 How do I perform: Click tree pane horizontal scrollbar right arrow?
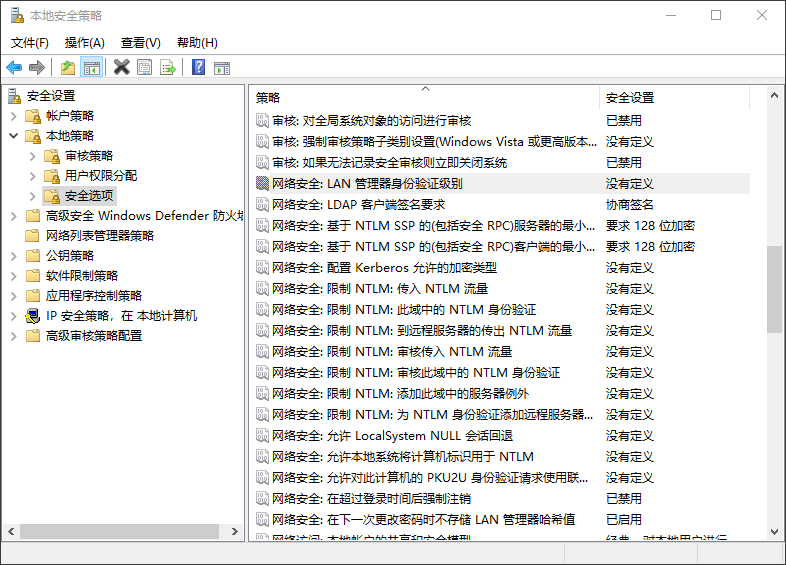coord(235,531)
